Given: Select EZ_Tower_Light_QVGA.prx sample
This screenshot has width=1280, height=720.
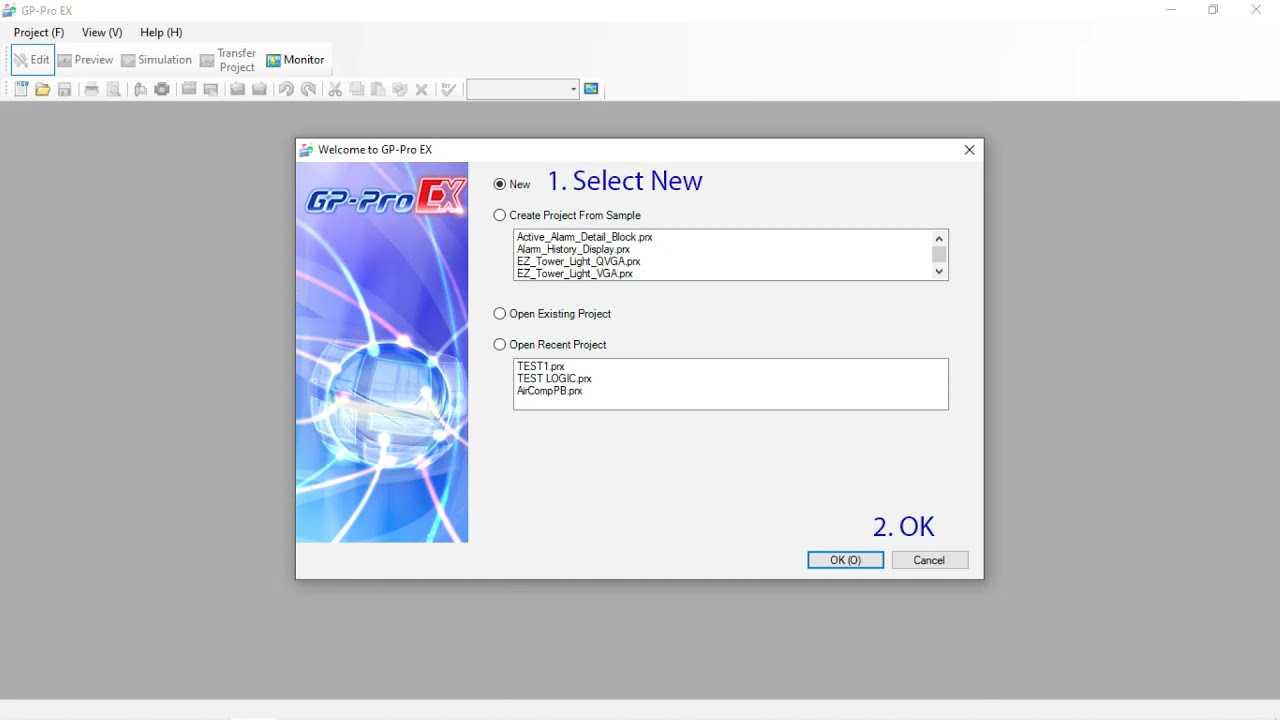Looking at the screenshot, I should (579, 261).
